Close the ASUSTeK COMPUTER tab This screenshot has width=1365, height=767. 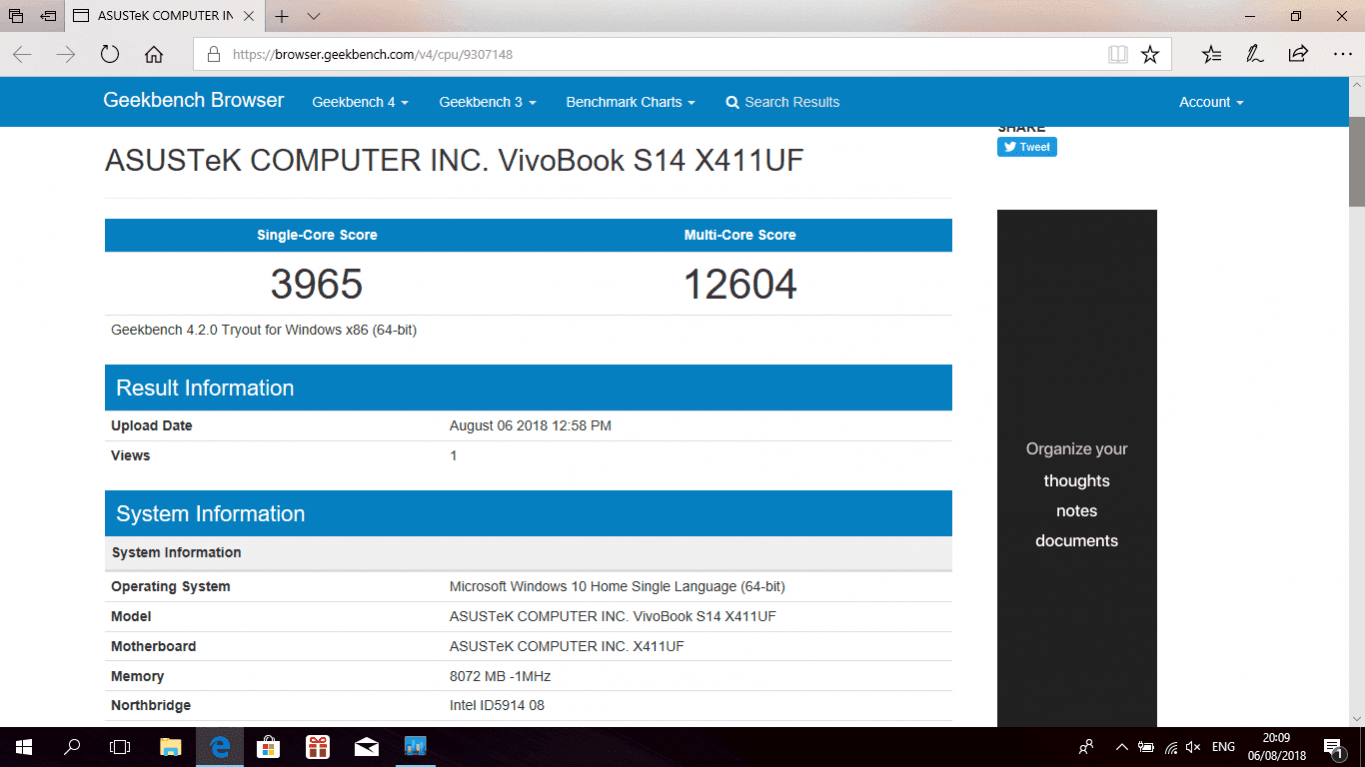[x=249, y=16]
